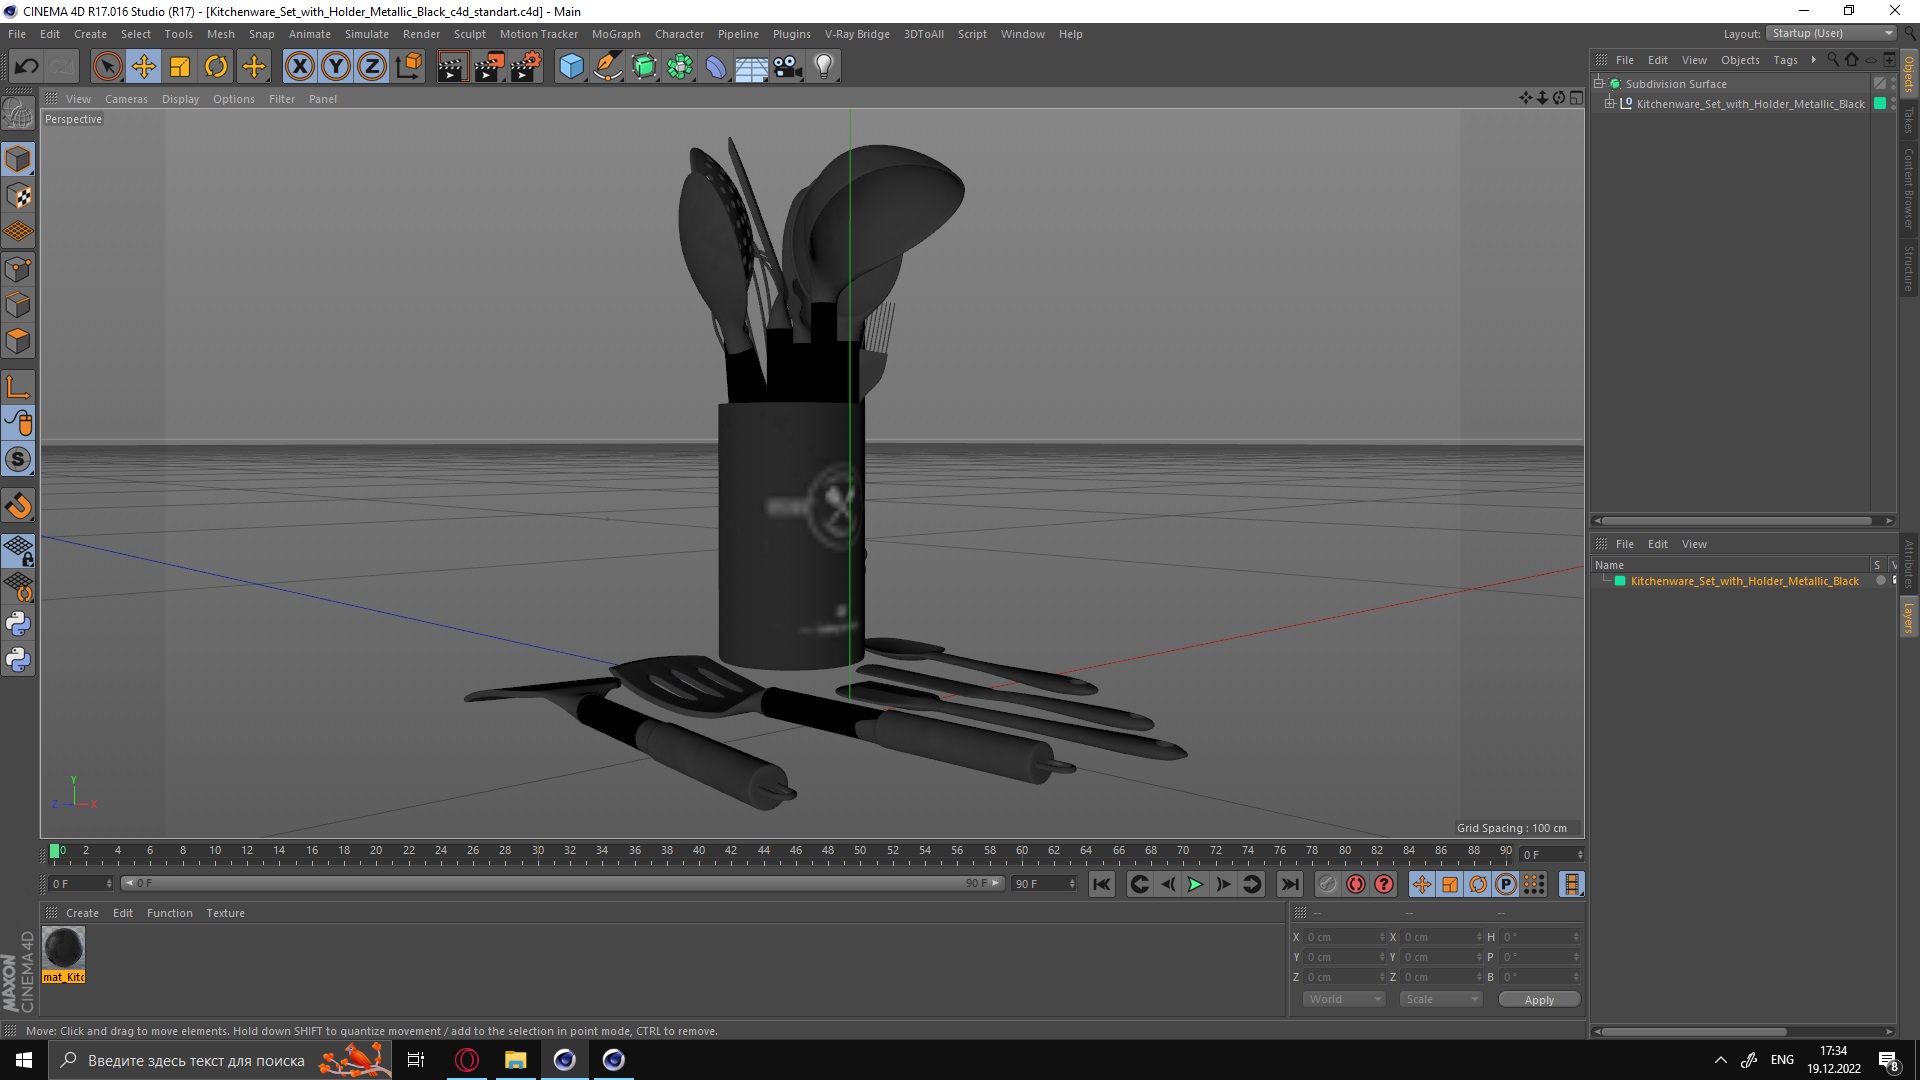
Task: Open the Layout Startup dropdown
Action: pos(1832,33)
